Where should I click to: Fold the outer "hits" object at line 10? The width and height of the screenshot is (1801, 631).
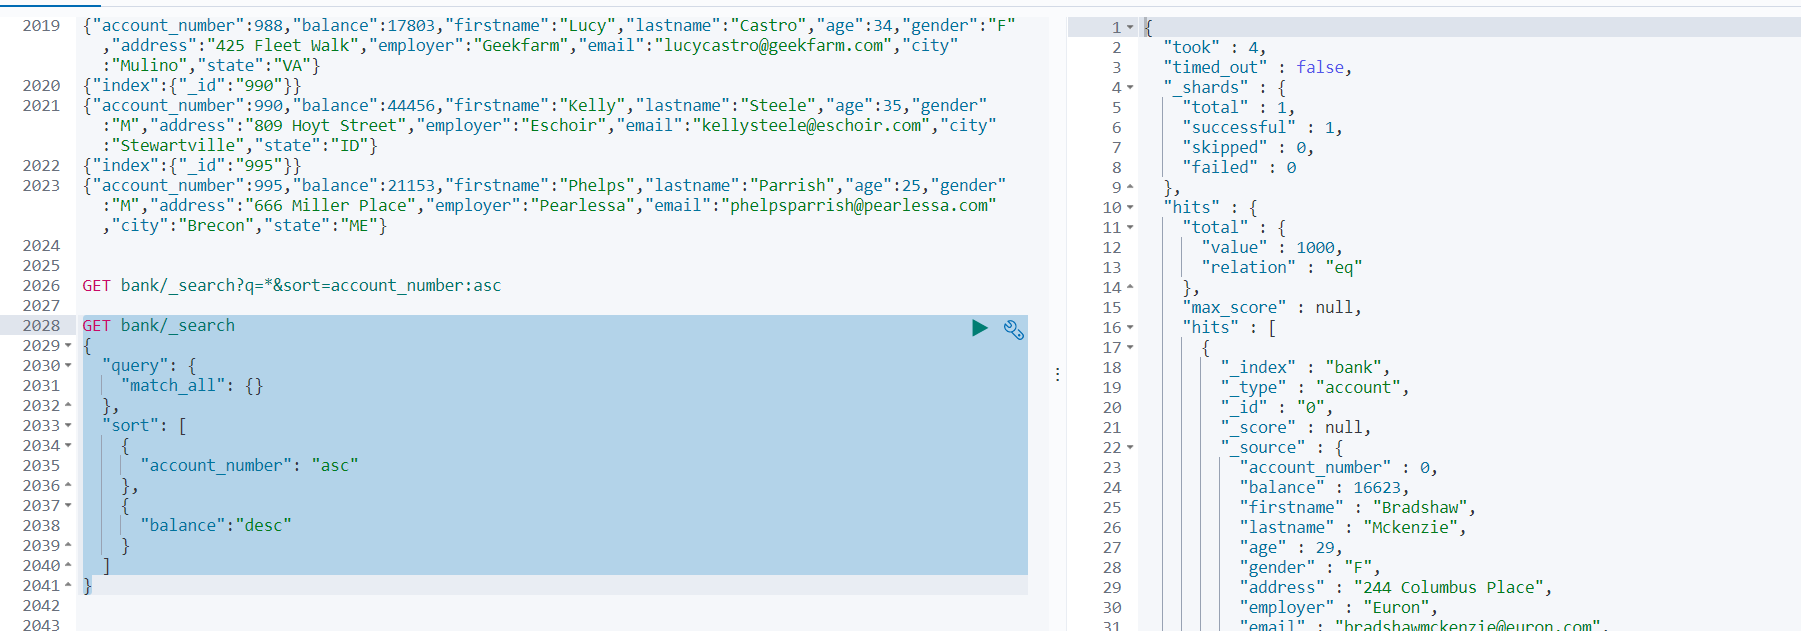point(1130,208)
